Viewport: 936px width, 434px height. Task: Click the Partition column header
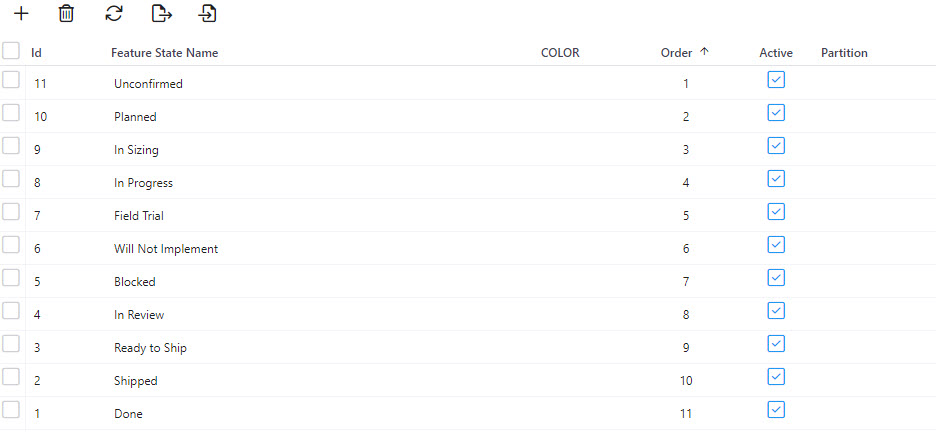[844, 53]
